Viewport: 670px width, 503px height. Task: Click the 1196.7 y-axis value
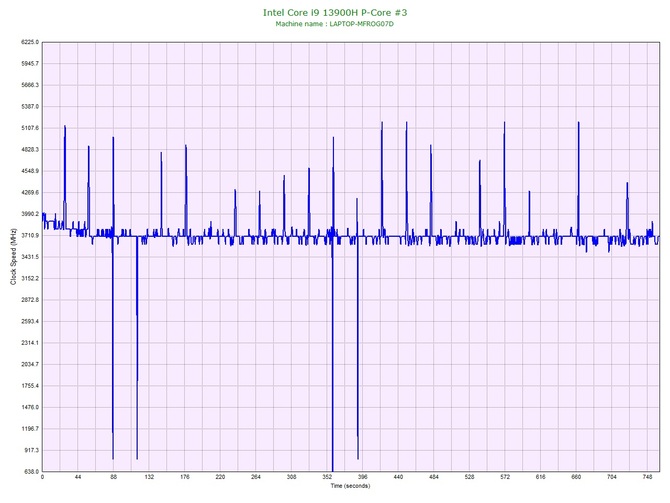click(30, 429)
